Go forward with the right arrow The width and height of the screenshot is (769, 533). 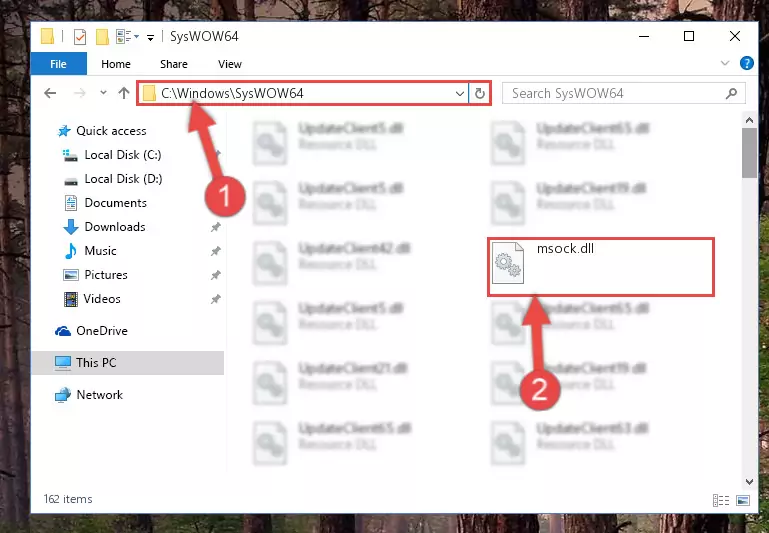pos(79,93)
